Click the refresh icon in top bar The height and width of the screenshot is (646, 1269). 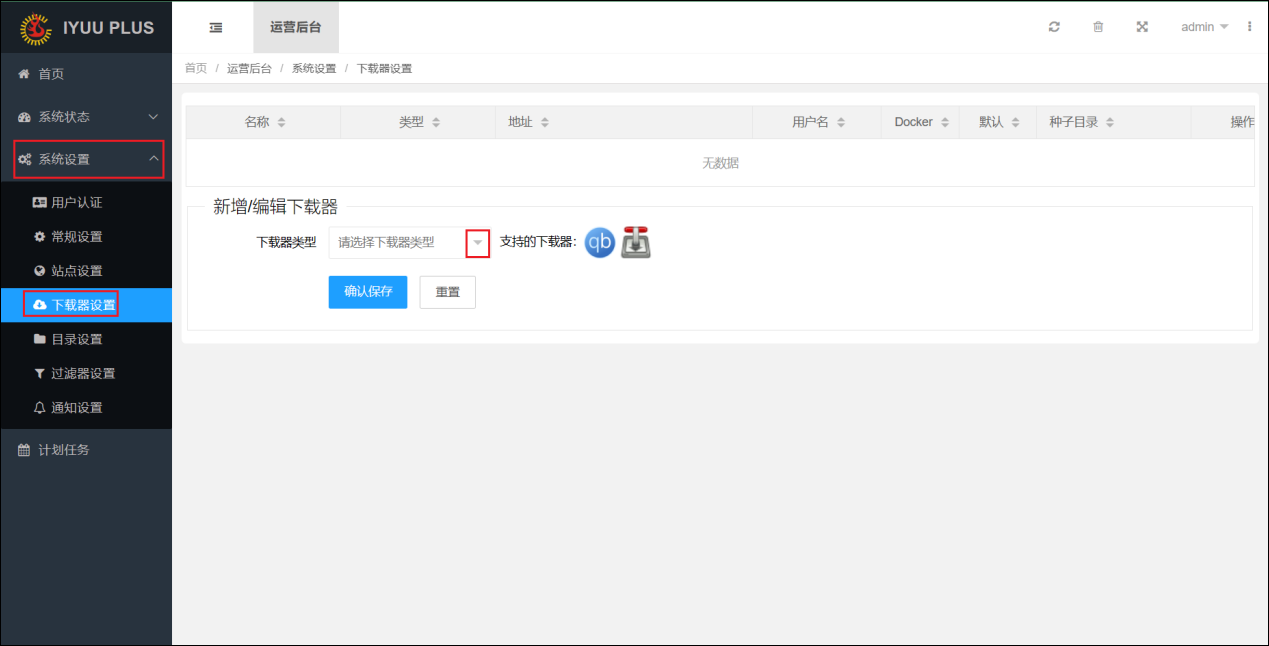(x=1054, y=27)
